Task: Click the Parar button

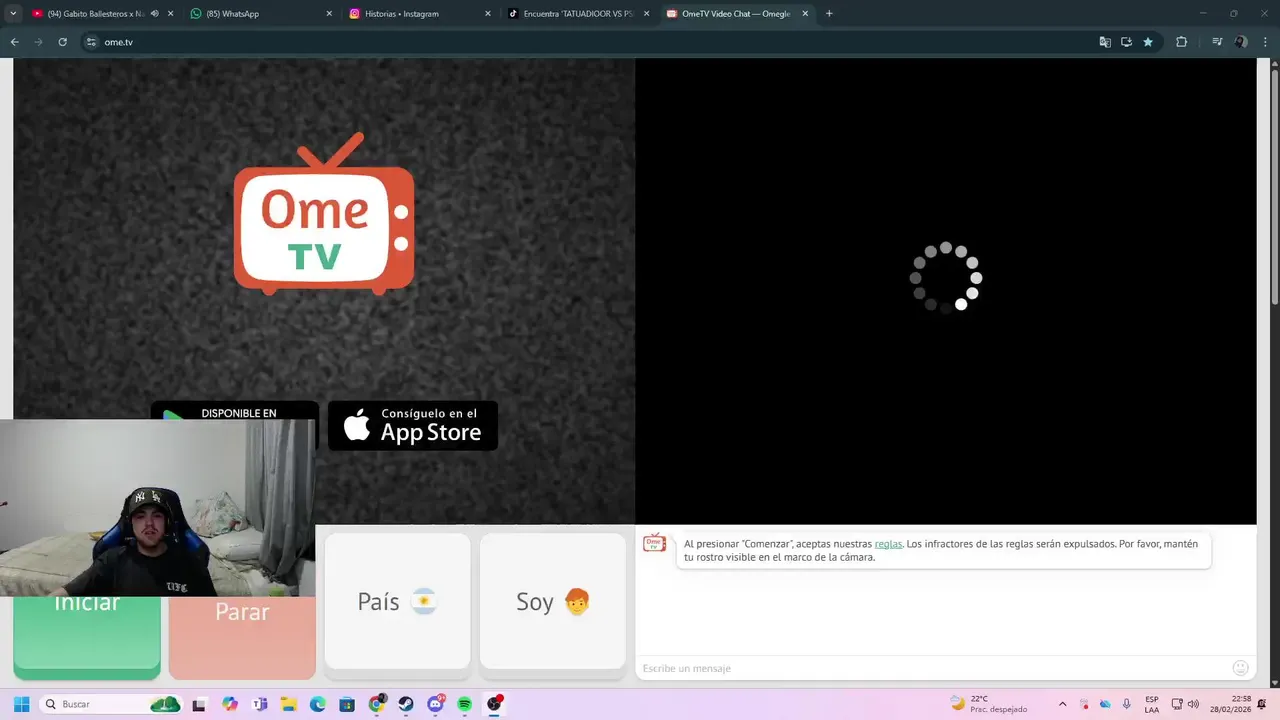Action: pos(242,637)
